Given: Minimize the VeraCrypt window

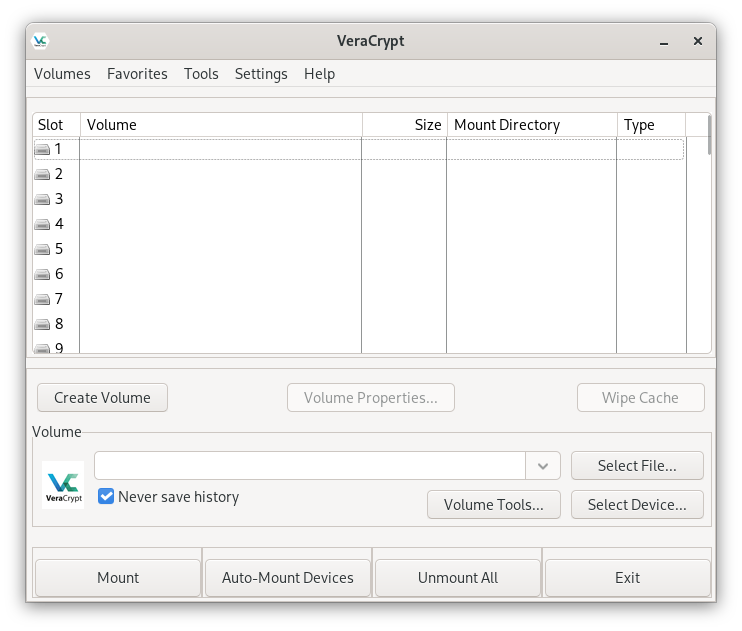Looking at the screenshot, I should pos(664,42).
